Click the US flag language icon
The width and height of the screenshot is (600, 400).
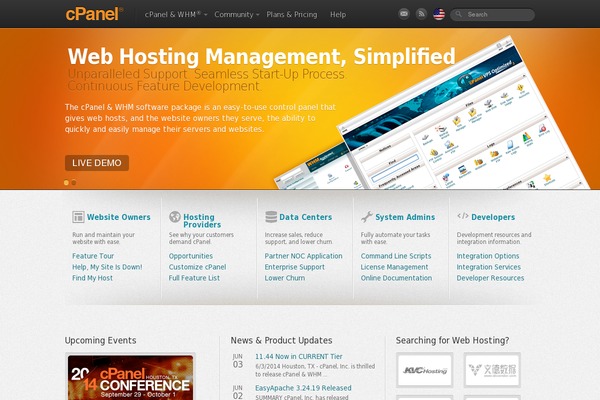click(439, 15)
